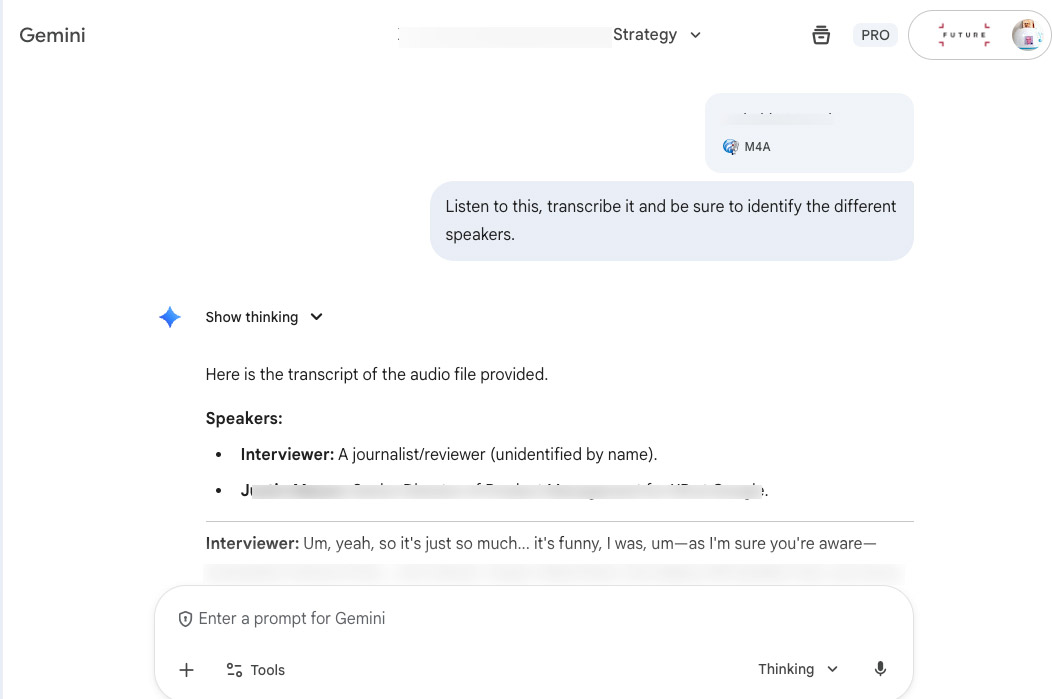Click the Interviewer speaker bullet item

(x=448, y=454)
